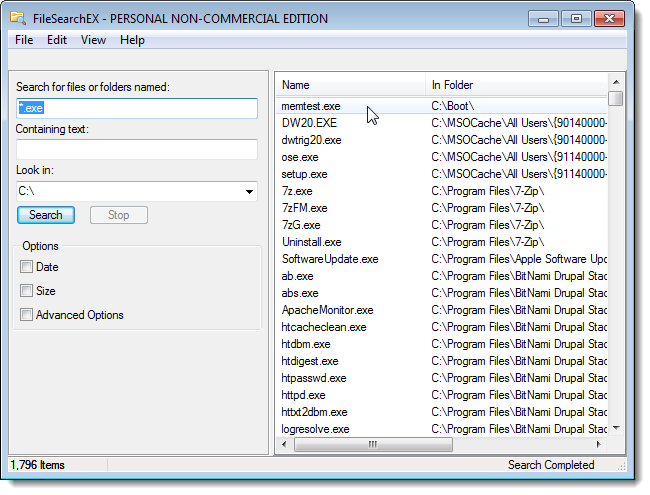The image size is (650, 495).
Task: Select 7zFM.exe in the results list
Action: tap(304, 208)
